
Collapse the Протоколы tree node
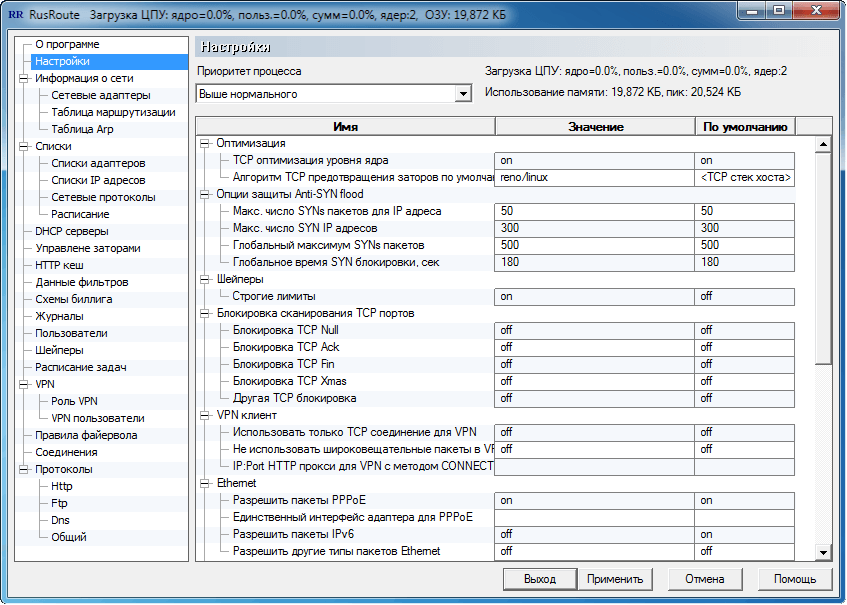(x=23, y=469)
